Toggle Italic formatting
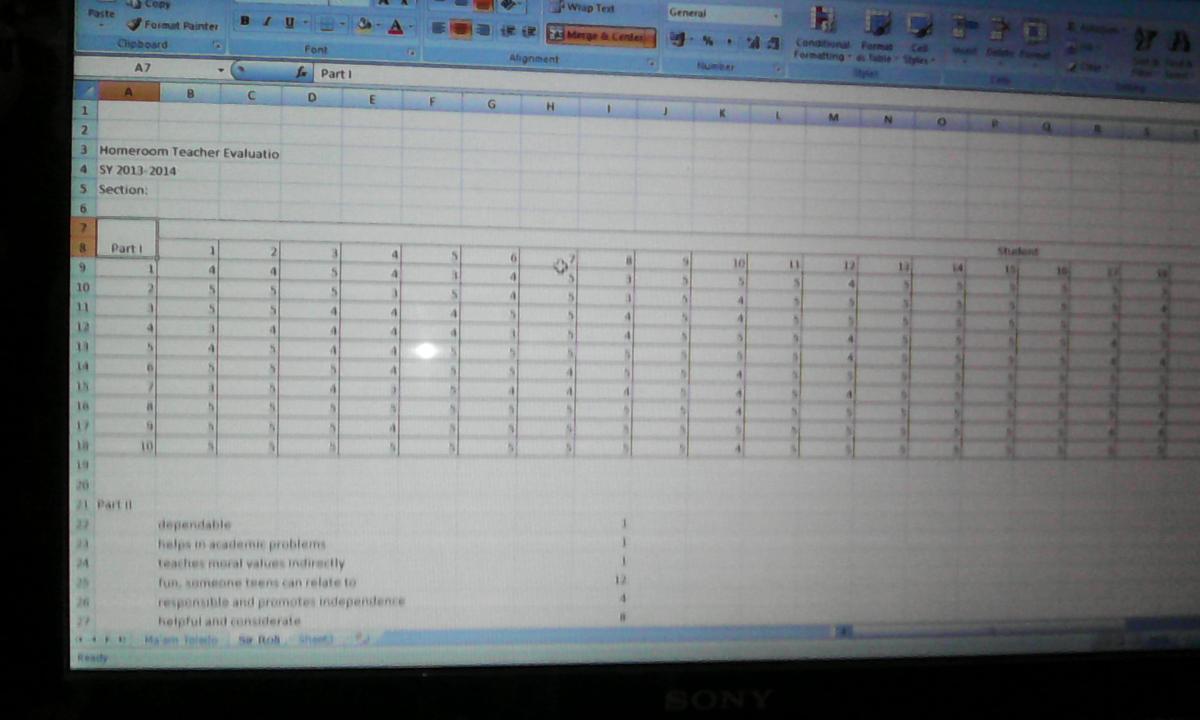Viewport: 1200px width, 720px height. click(268, 22)
